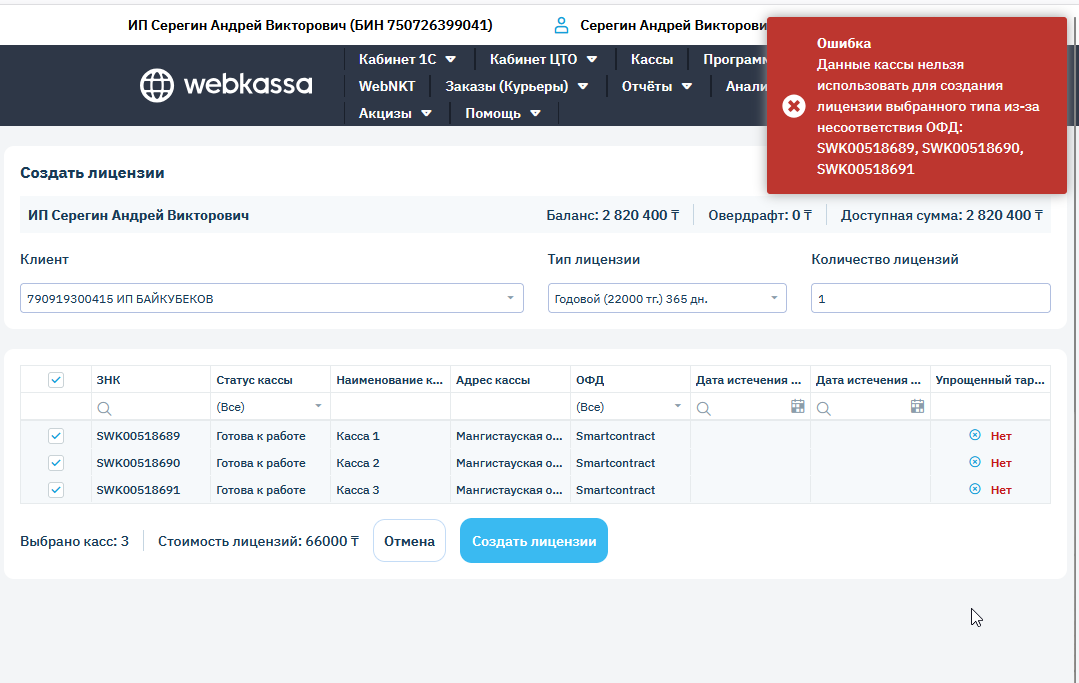Expand the Акцизы menu
This screenshot has width=1079, height=683.
pyautogui.click(x=395, y=113)
